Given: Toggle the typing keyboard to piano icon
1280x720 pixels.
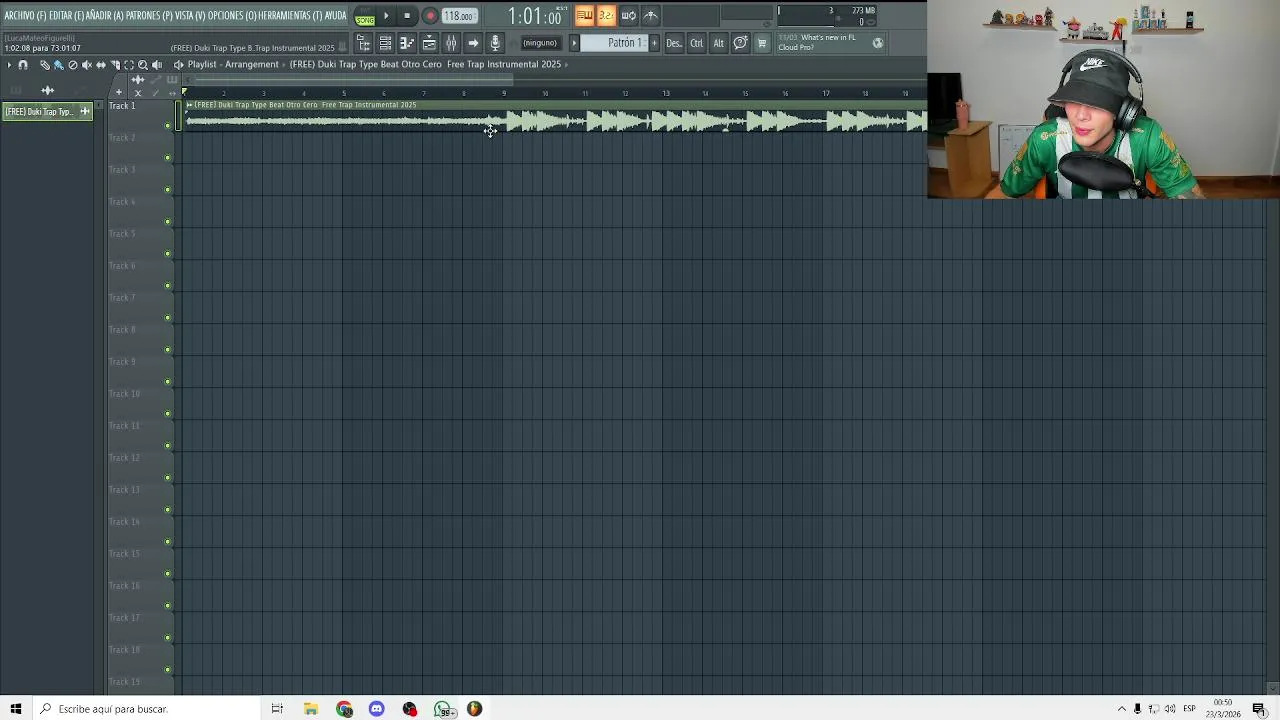Looking at the screenshot, I should (x=585, y=16).
